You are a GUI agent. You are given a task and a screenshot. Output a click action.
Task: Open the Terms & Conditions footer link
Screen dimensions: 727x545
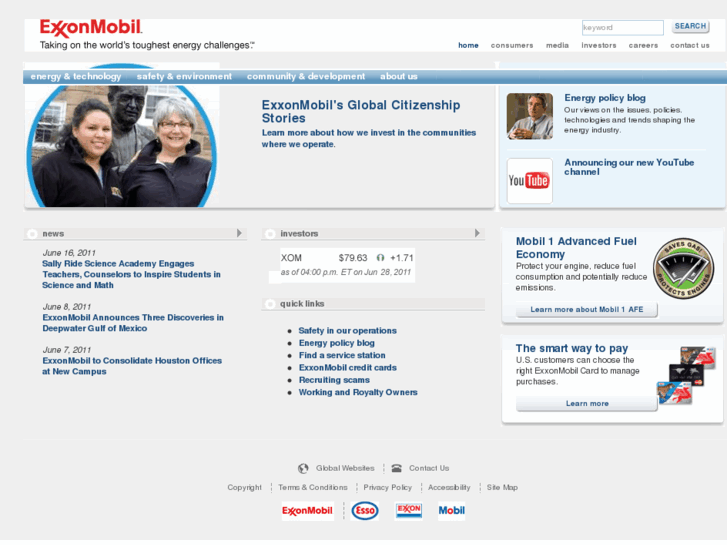[x=313, y=488]
